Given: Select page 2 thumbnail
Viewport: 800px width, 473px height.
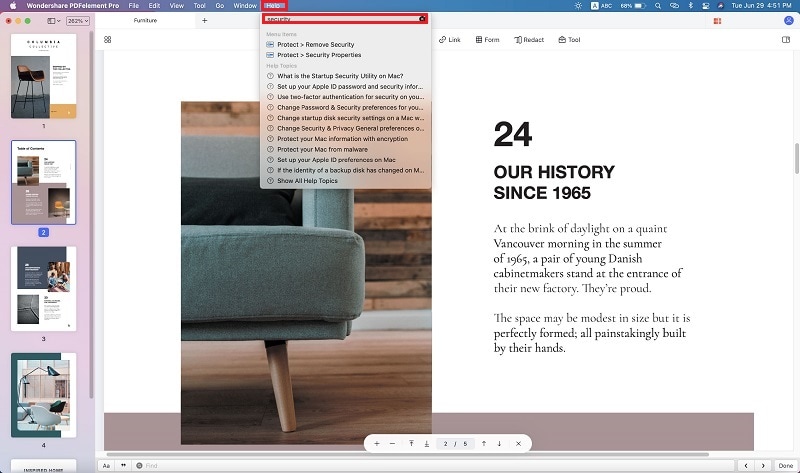Looking at the screenshot, I should point(43,182).
